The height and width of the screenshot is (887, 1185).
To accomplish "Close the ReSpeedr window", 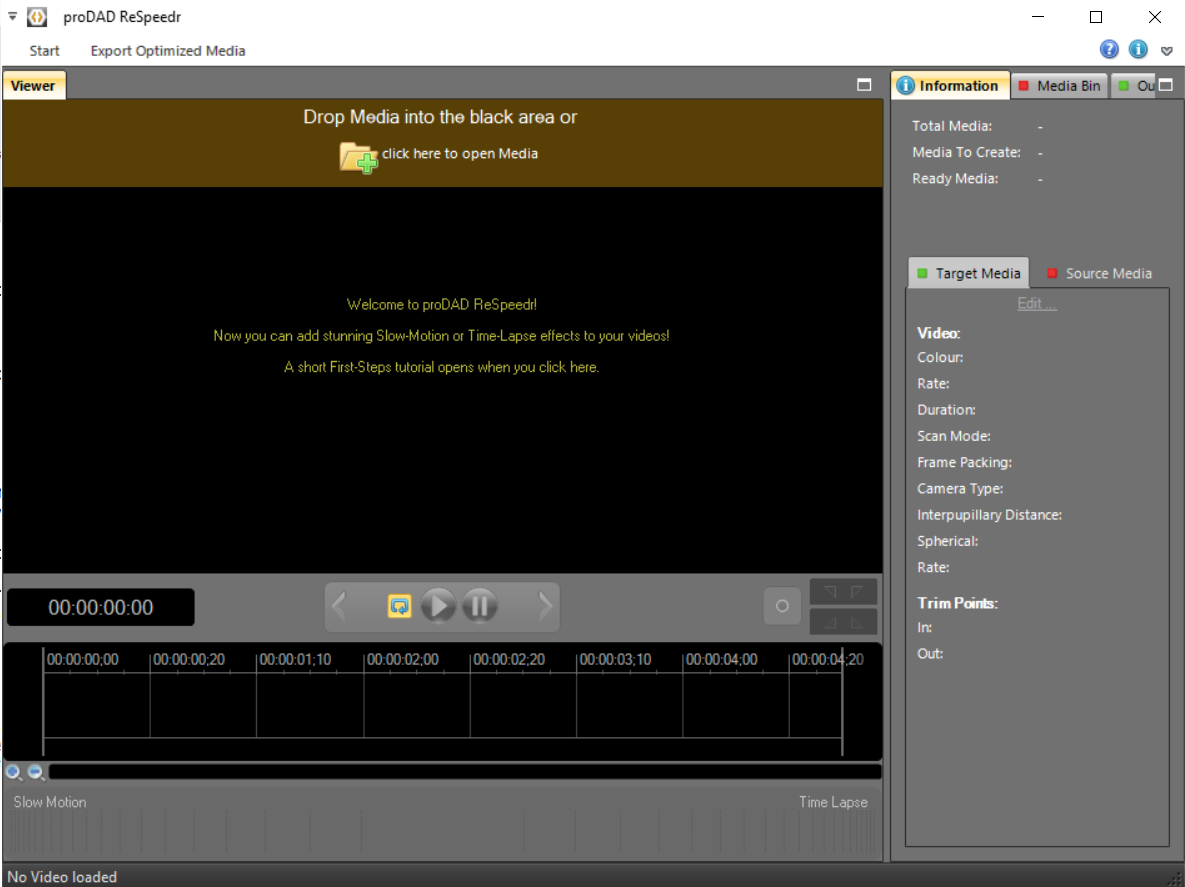I will point(1155,17).
